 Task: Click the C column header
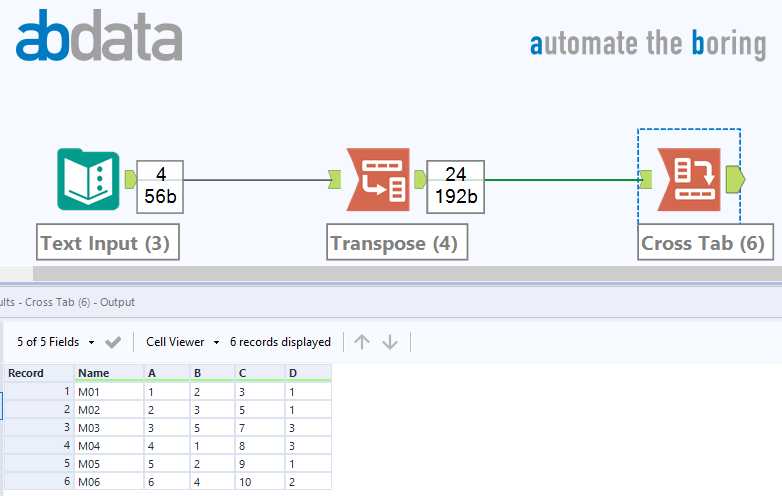[x=260, y=373]
